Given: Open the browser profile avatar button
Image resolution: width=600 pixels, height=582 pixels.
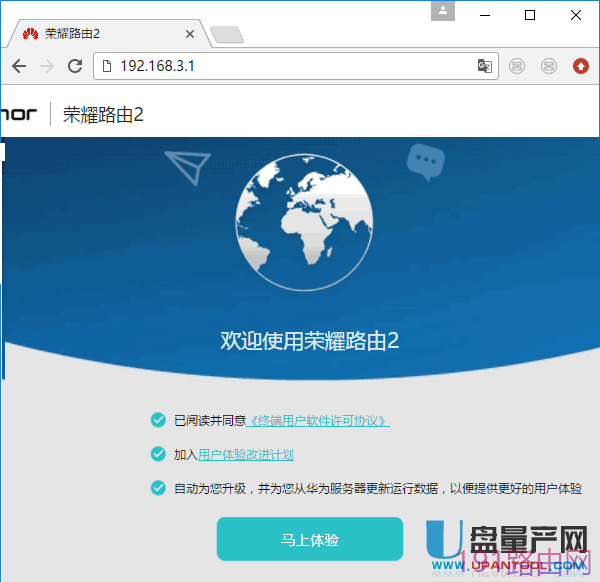Looking at the screenshot, I should [x=443, y=11].
